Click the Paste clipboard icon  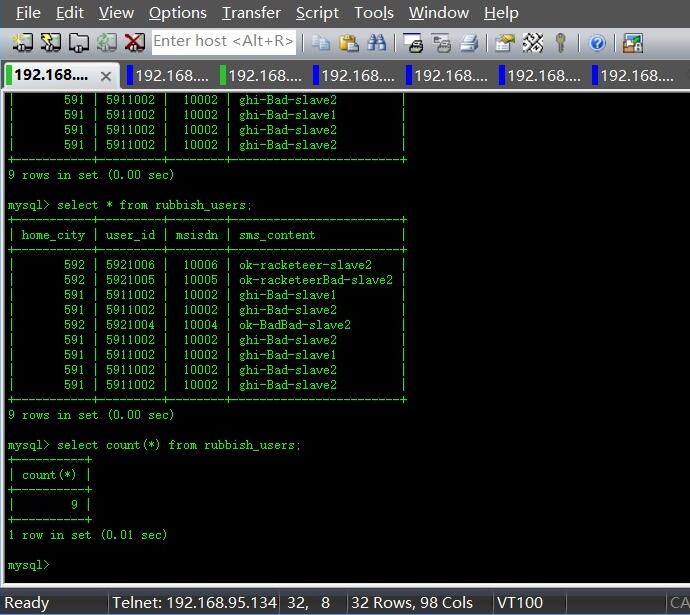pyautogui.click(x=348, y=42)
